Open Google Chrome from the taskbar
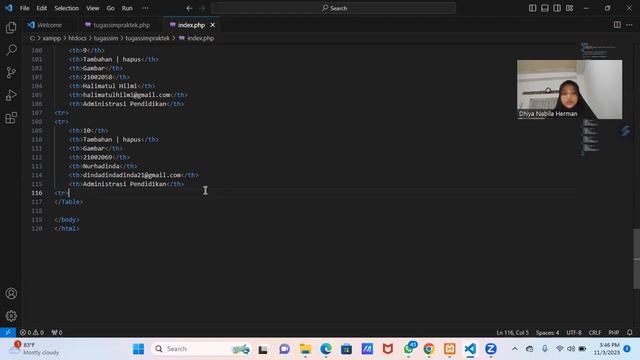This screenshot has width=640, height=360. (x=429, y=349)
